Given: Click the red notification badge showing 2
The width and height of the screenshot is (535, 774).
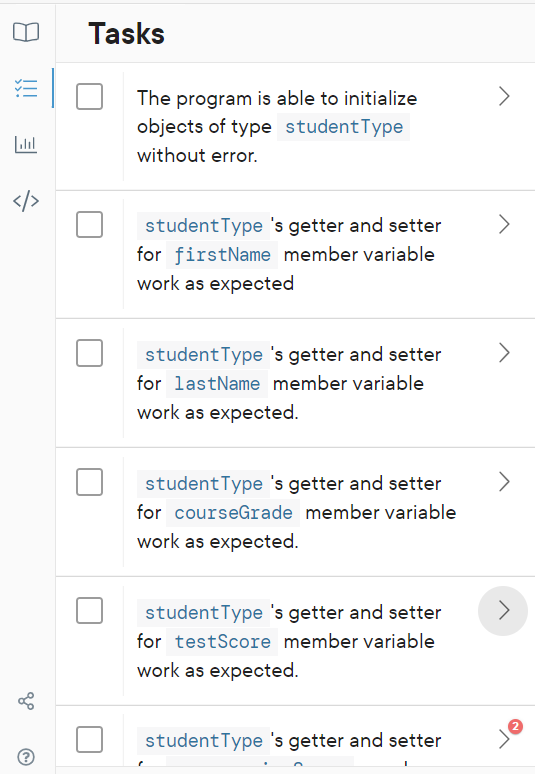Looking at the screenshot, I should coord(515,726).
